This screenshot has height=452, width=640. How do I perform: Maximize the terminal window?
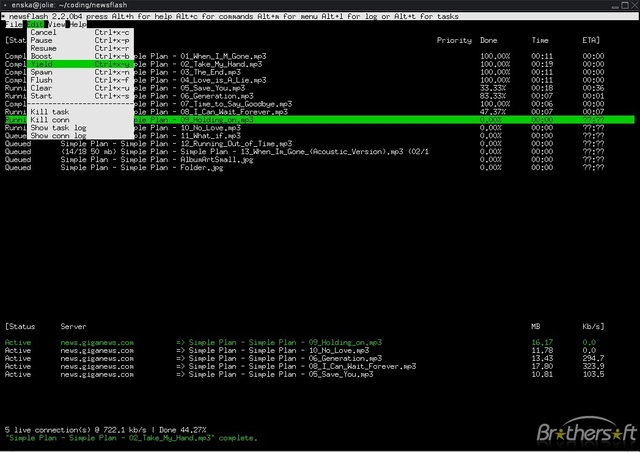(x=625, y=5)
